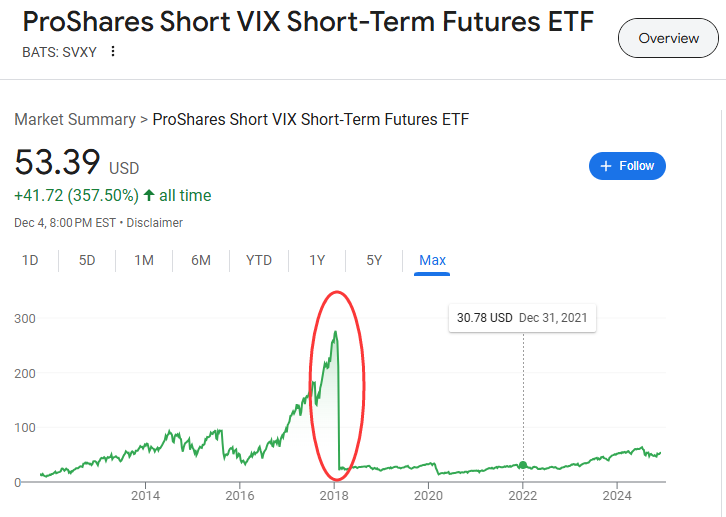Follow the ProShares Short VIX ETF

pyautogui.click(x=627, y=166)
